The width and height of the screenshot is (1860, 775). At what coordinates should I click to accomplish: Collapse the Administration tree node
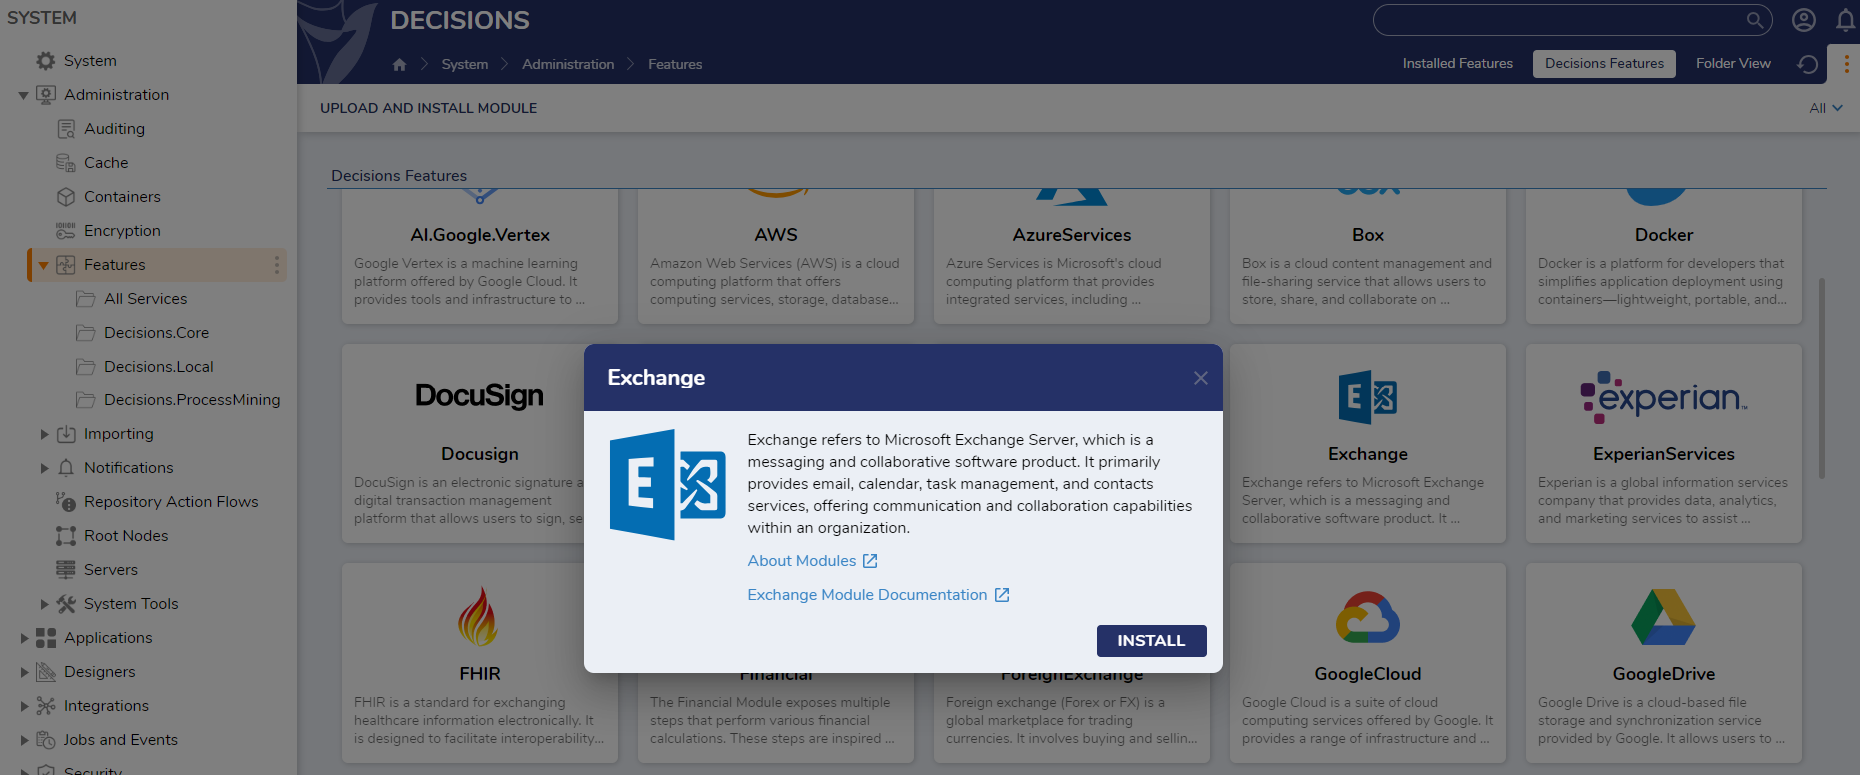23,96
